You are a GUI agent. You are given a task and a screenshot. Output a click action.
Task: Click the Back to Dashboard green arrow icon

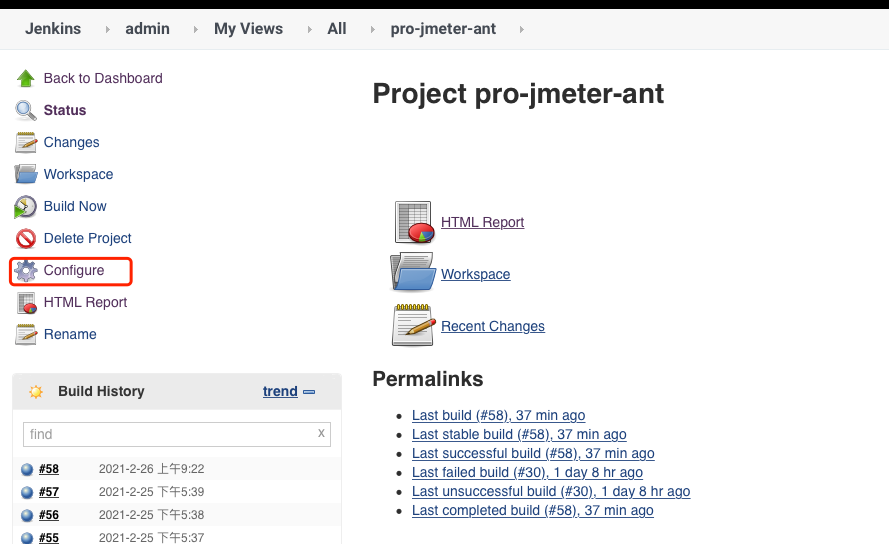pyautogui.click(x=26, y=78)
